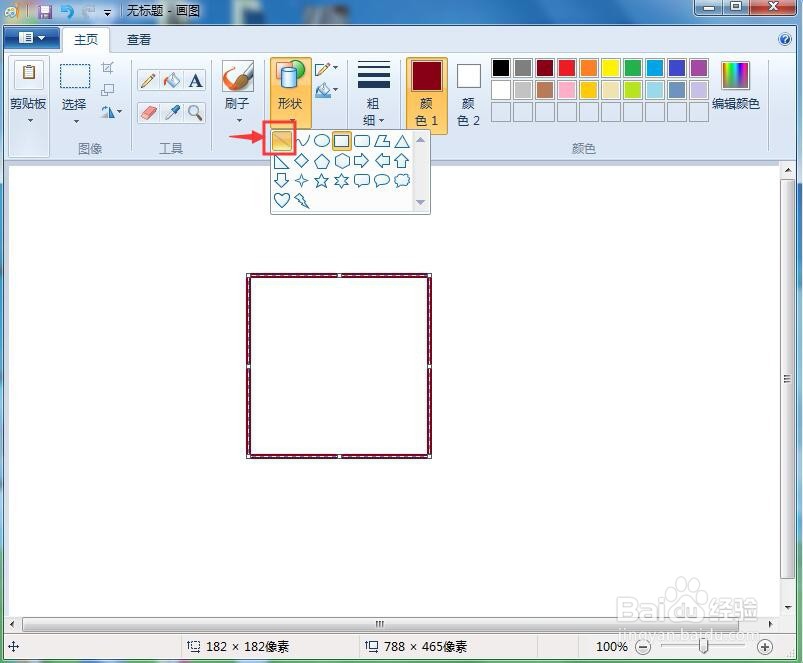The height and width of the screenshot is (663, 803).
Task: Select the Color picker eyedropper tool
Action: (x=172, y=112)
